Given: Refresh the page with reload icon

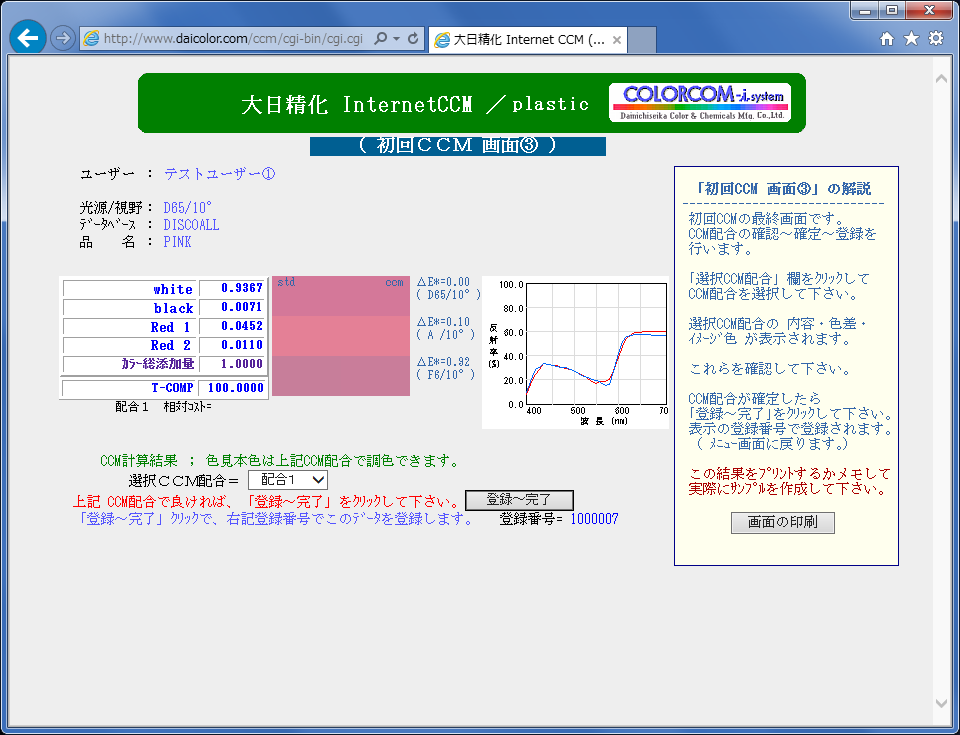Looking at the screenshot, I should 413,39.
